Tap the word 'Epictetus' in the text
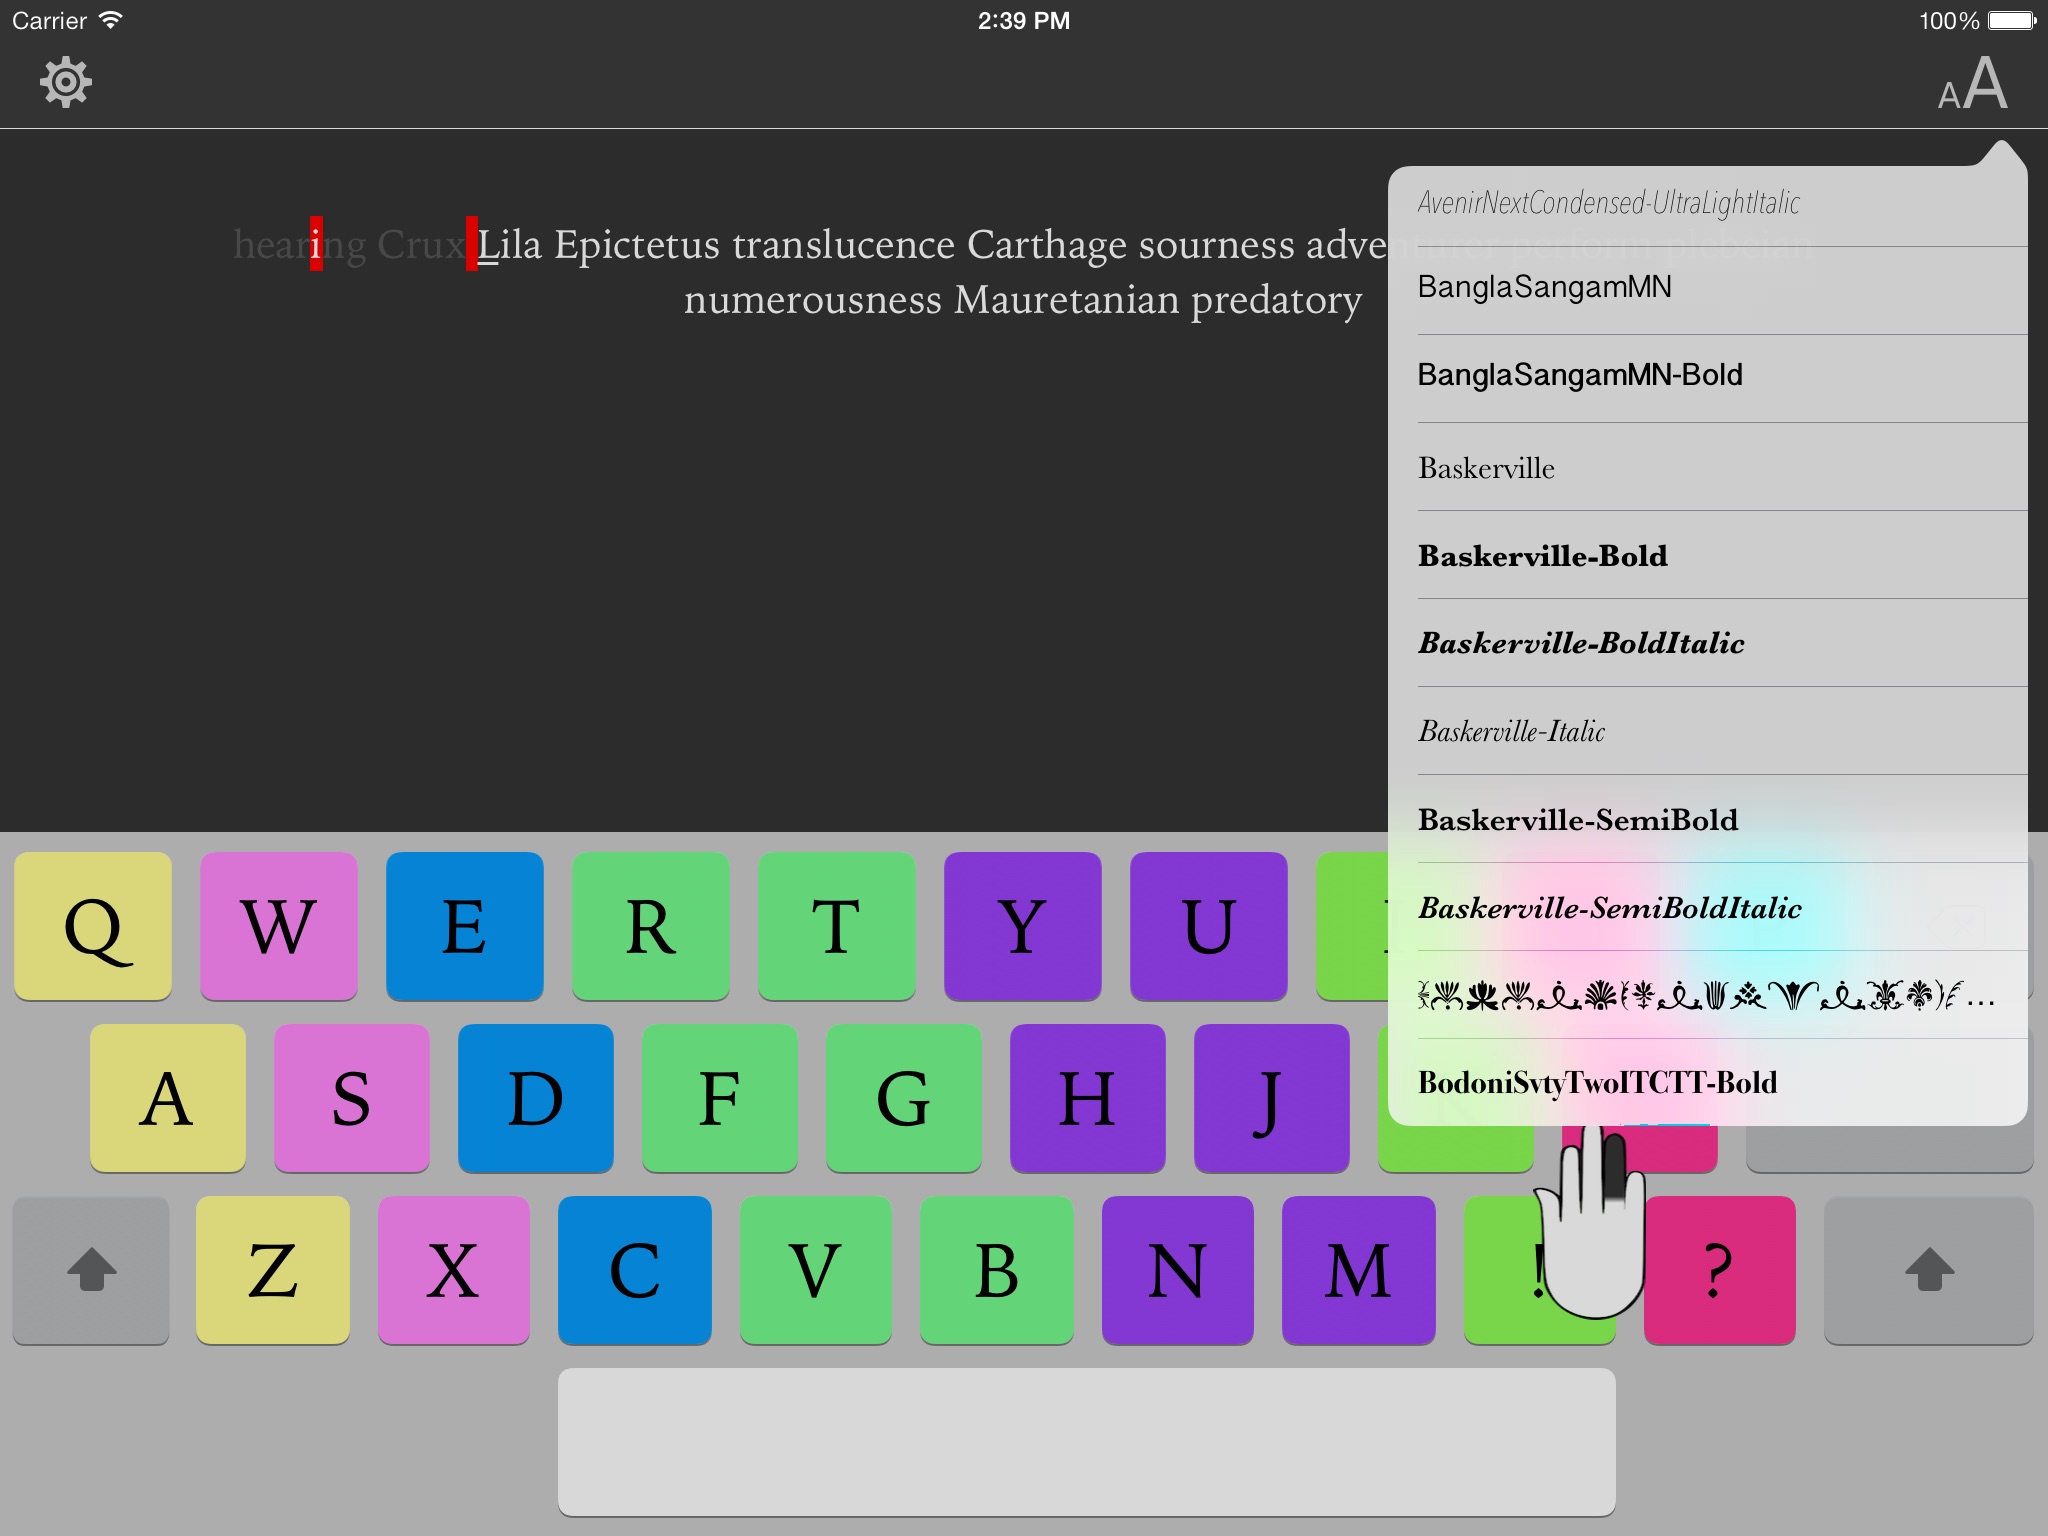Viewport: 2048px width, 1536px height. click(637, 246)
